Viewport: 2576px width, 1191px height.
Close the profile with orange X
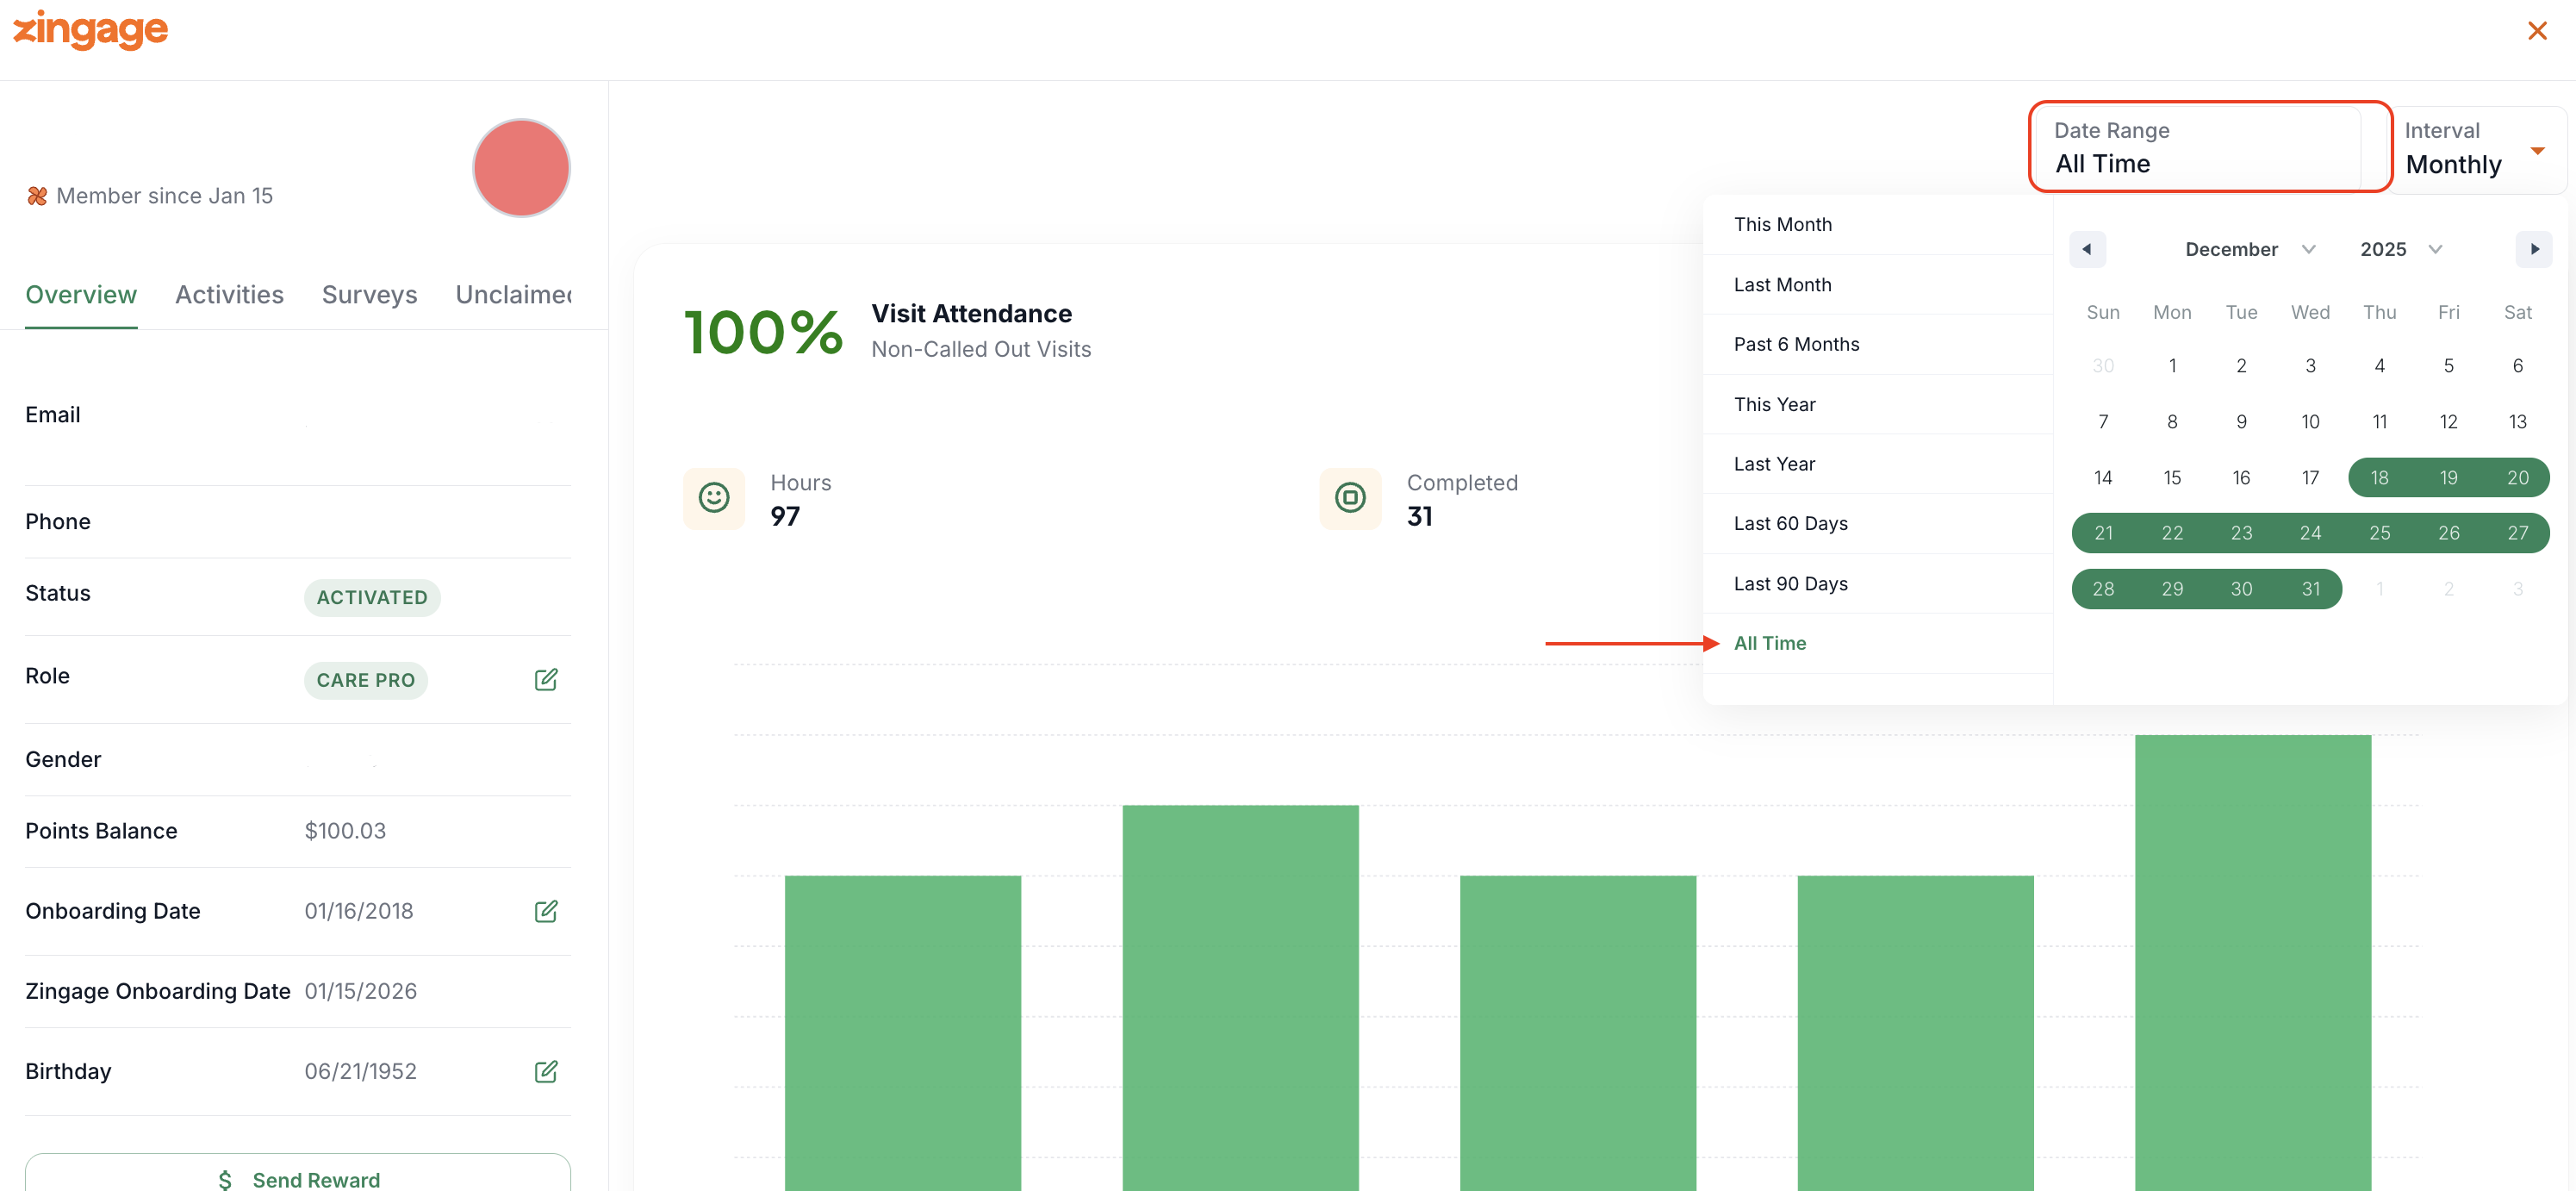point(2537,31)
